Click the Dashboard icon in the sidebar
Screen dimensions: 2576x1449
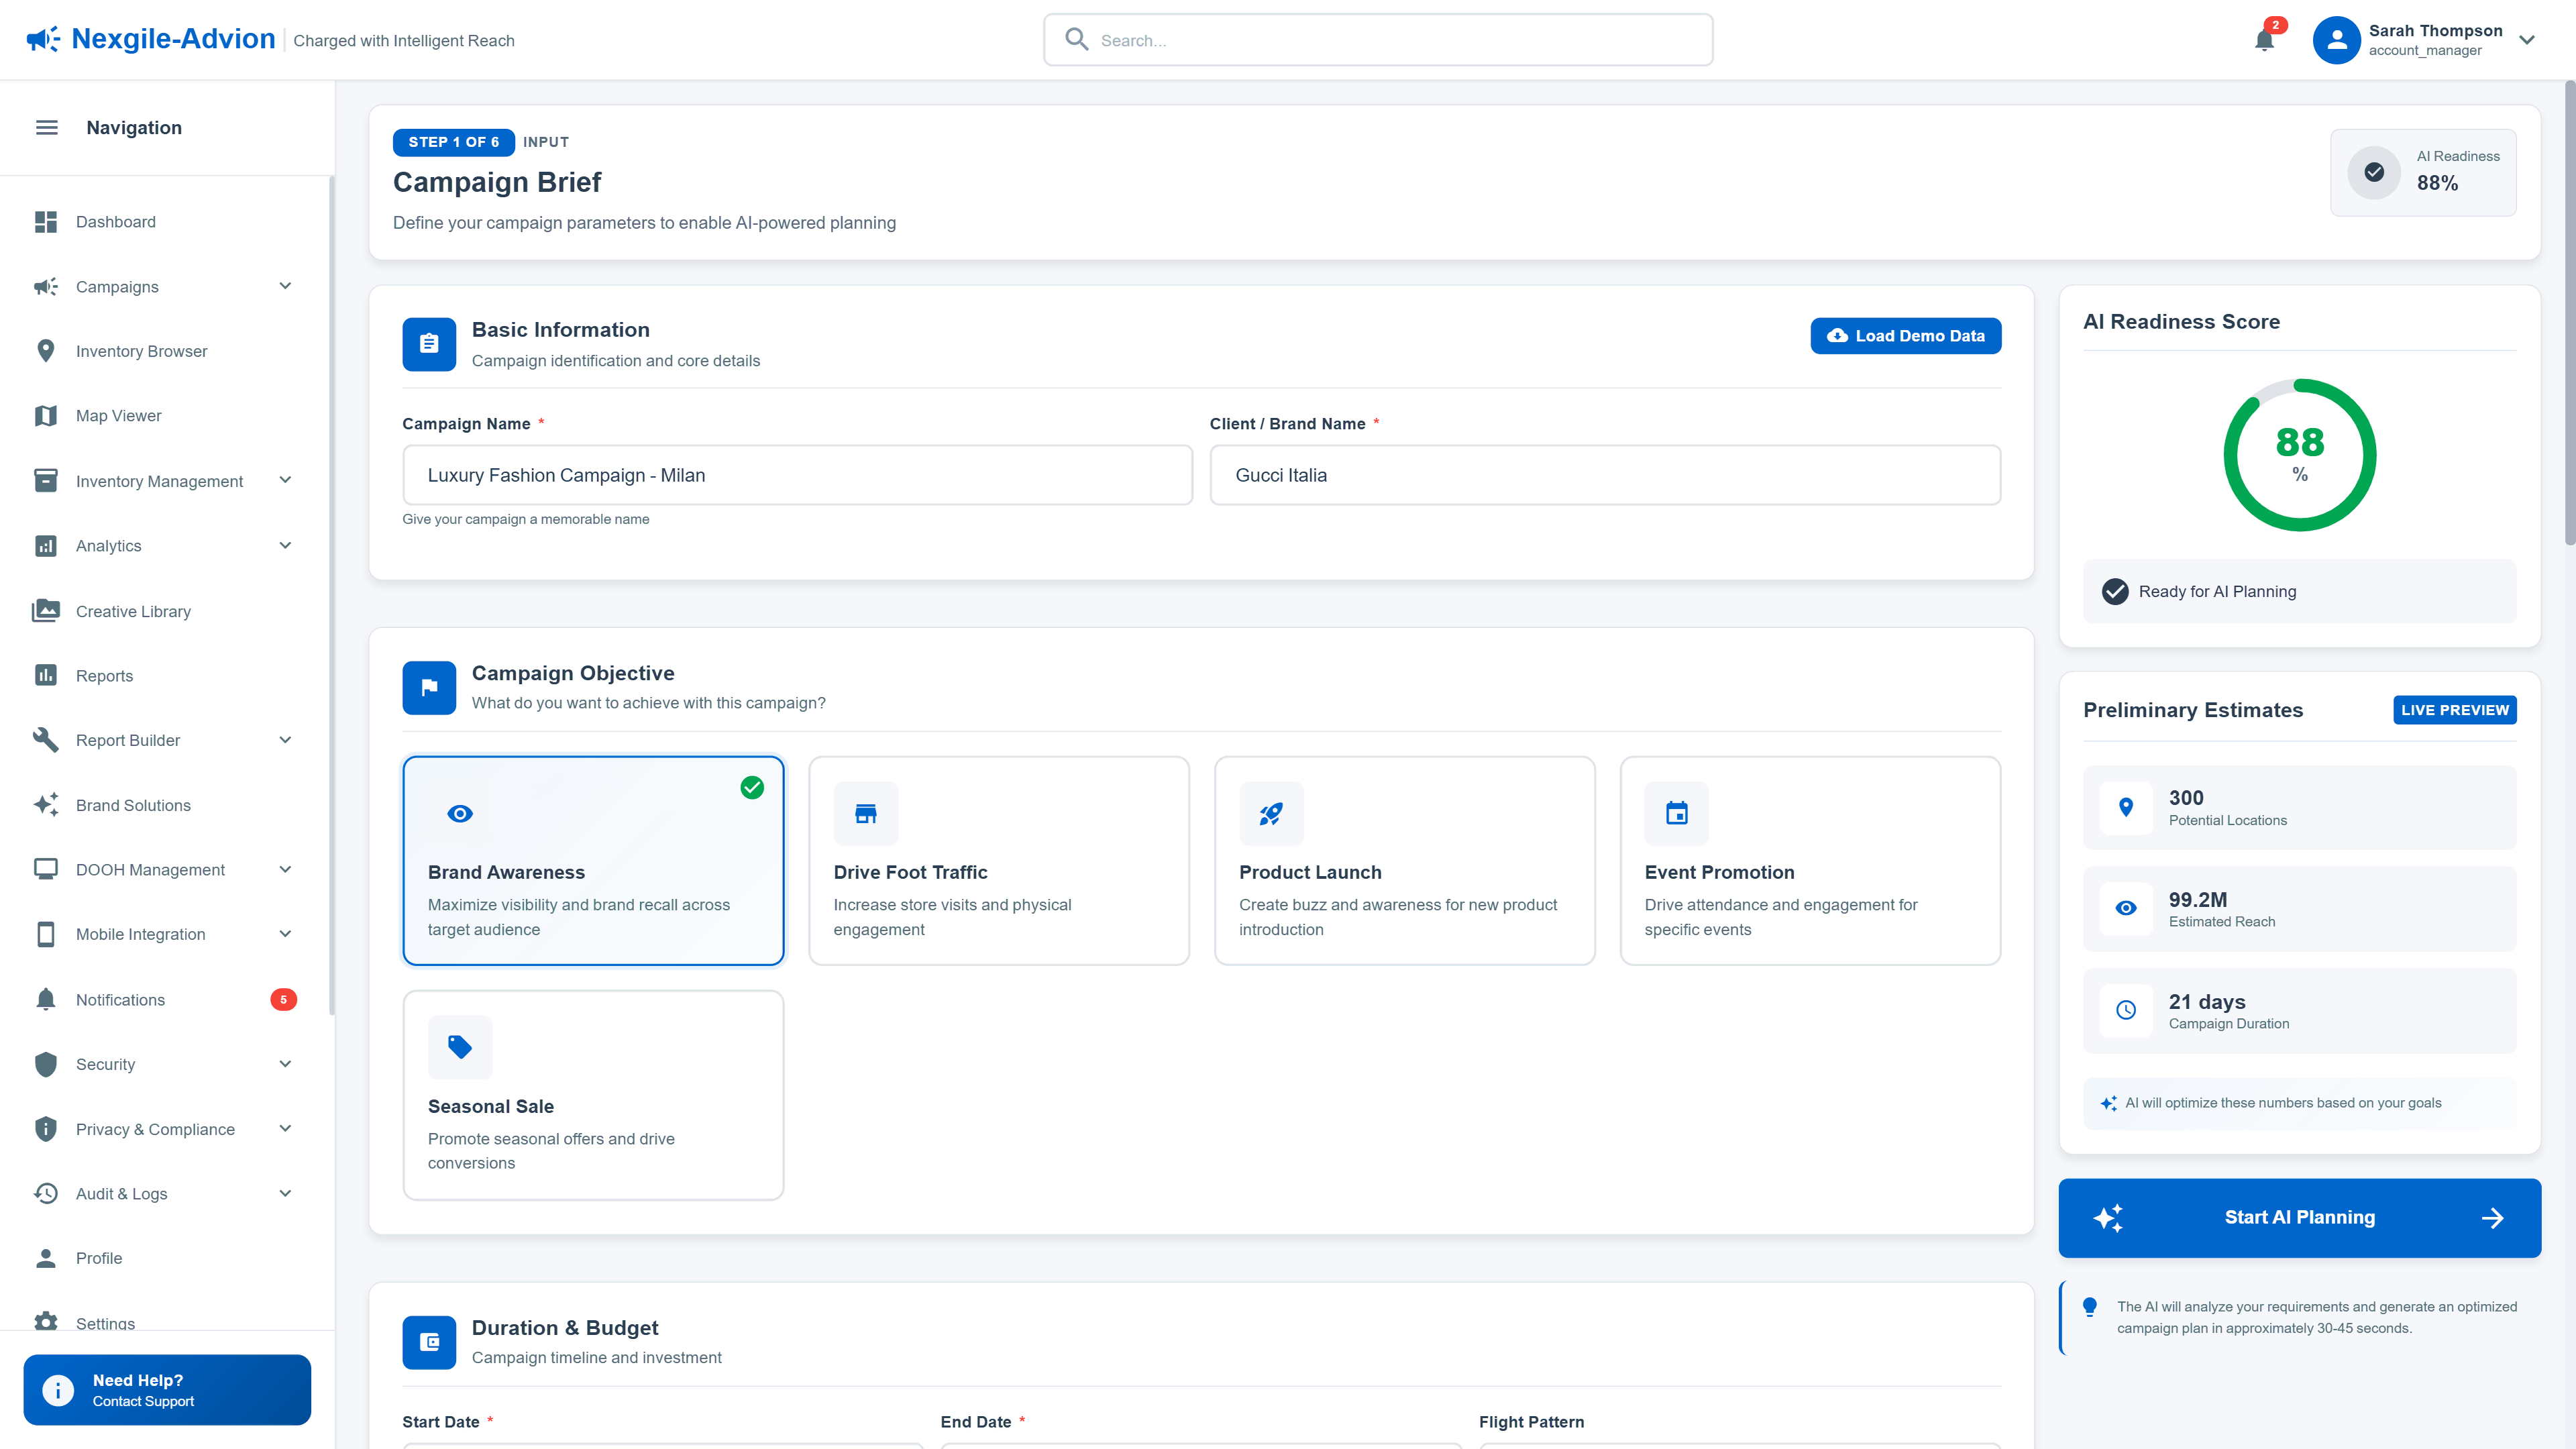point(46,221)
